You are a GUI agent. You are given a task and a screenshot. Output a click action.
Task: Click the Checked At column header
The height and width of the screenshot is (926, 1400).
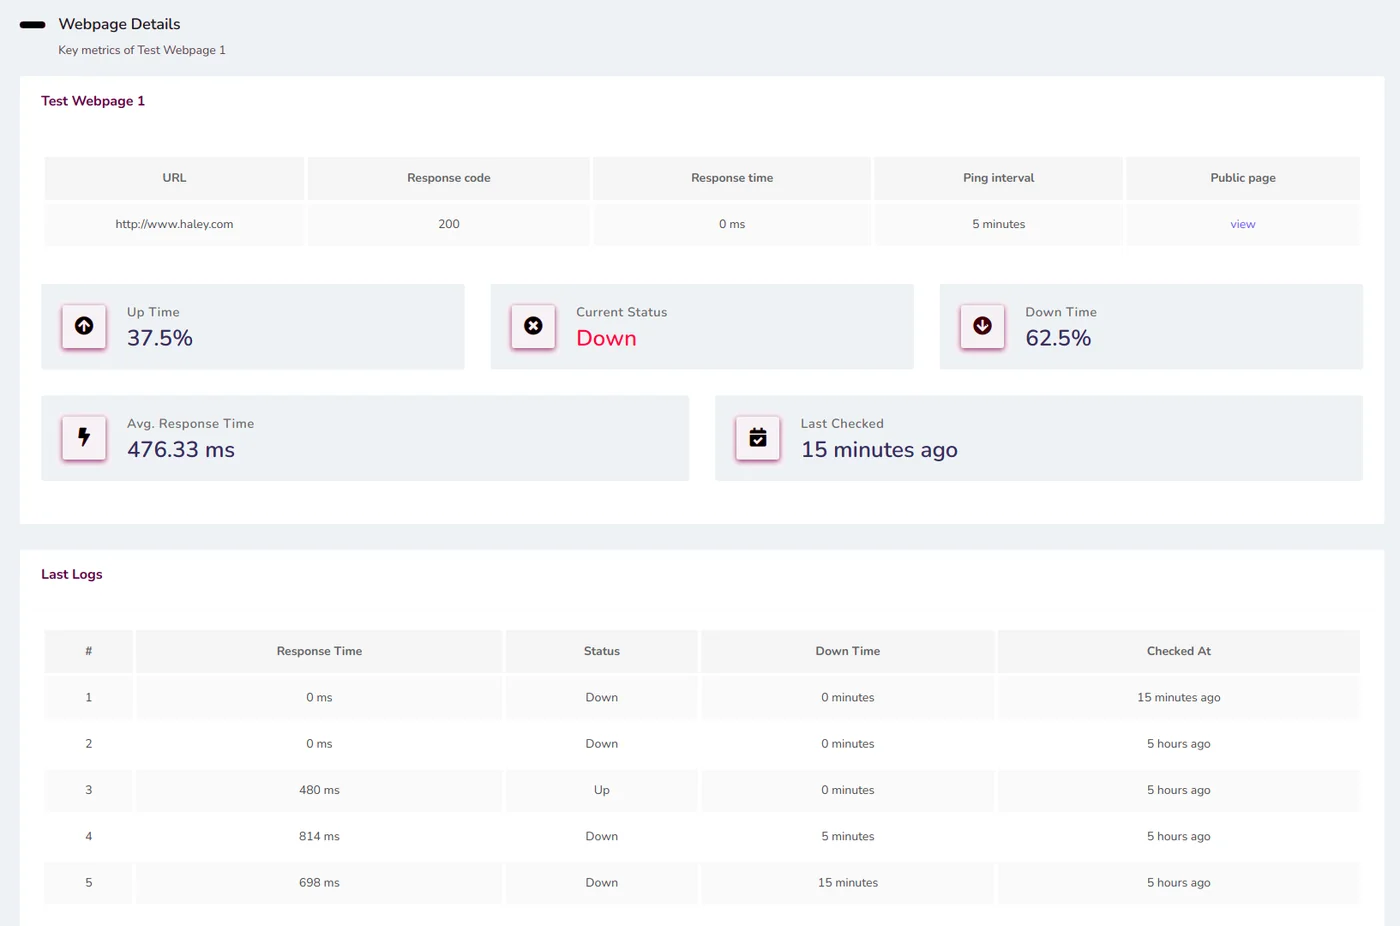1178,651
